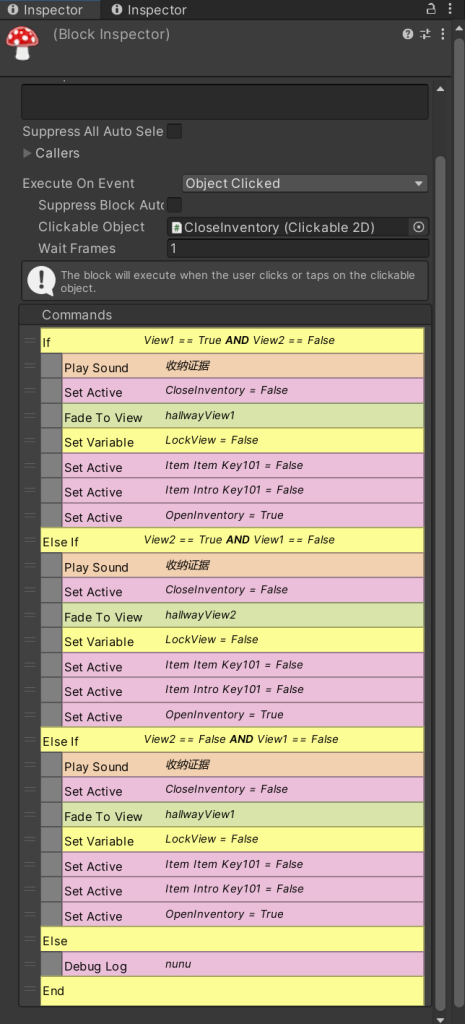465x1024 pixels.
Task: Click the object picker next to CloseInventory
Action: (x=419, y=227)
